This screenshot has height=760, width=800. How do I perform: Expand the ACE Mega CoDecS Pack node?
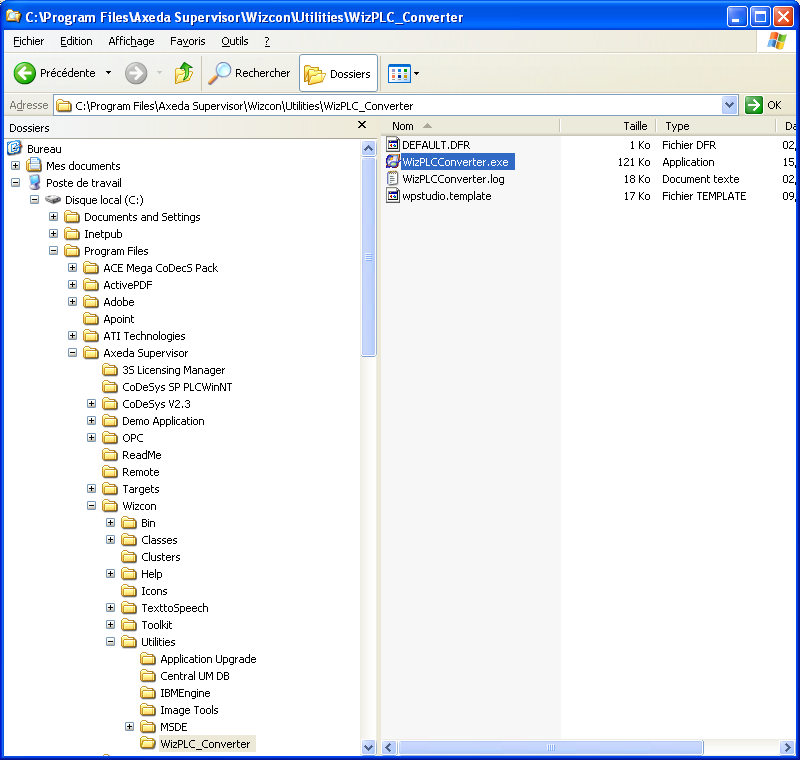coord(72,268)
